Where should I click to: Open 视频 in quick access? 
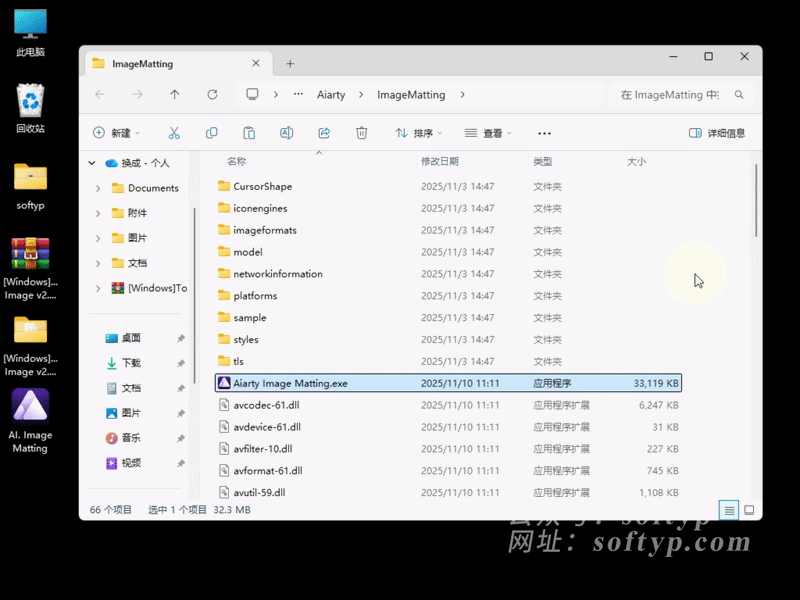click(131, 463)
